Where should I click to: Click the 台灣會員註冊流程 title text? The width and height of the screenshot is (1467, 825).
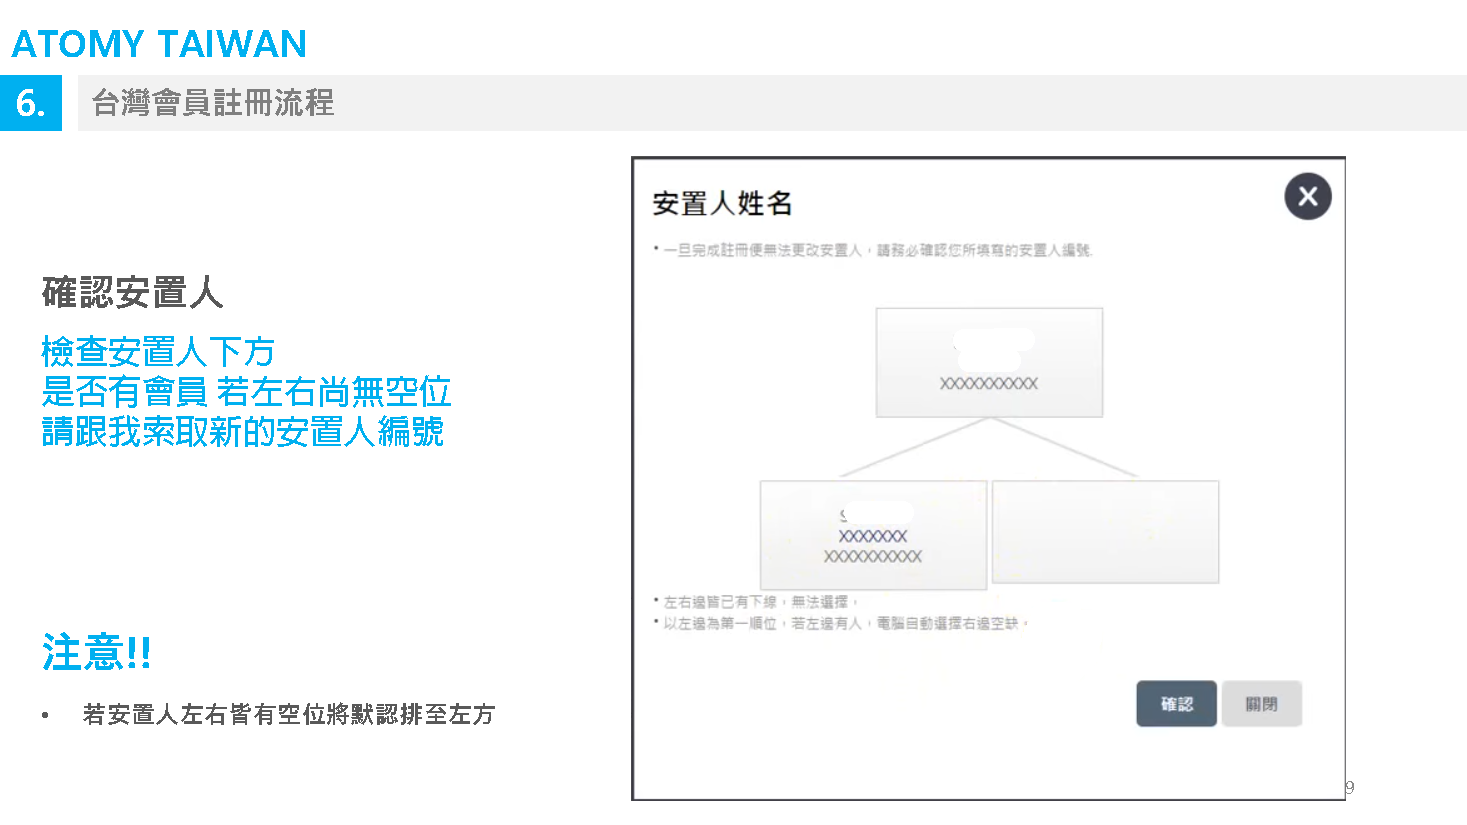(x=213, y=102)
